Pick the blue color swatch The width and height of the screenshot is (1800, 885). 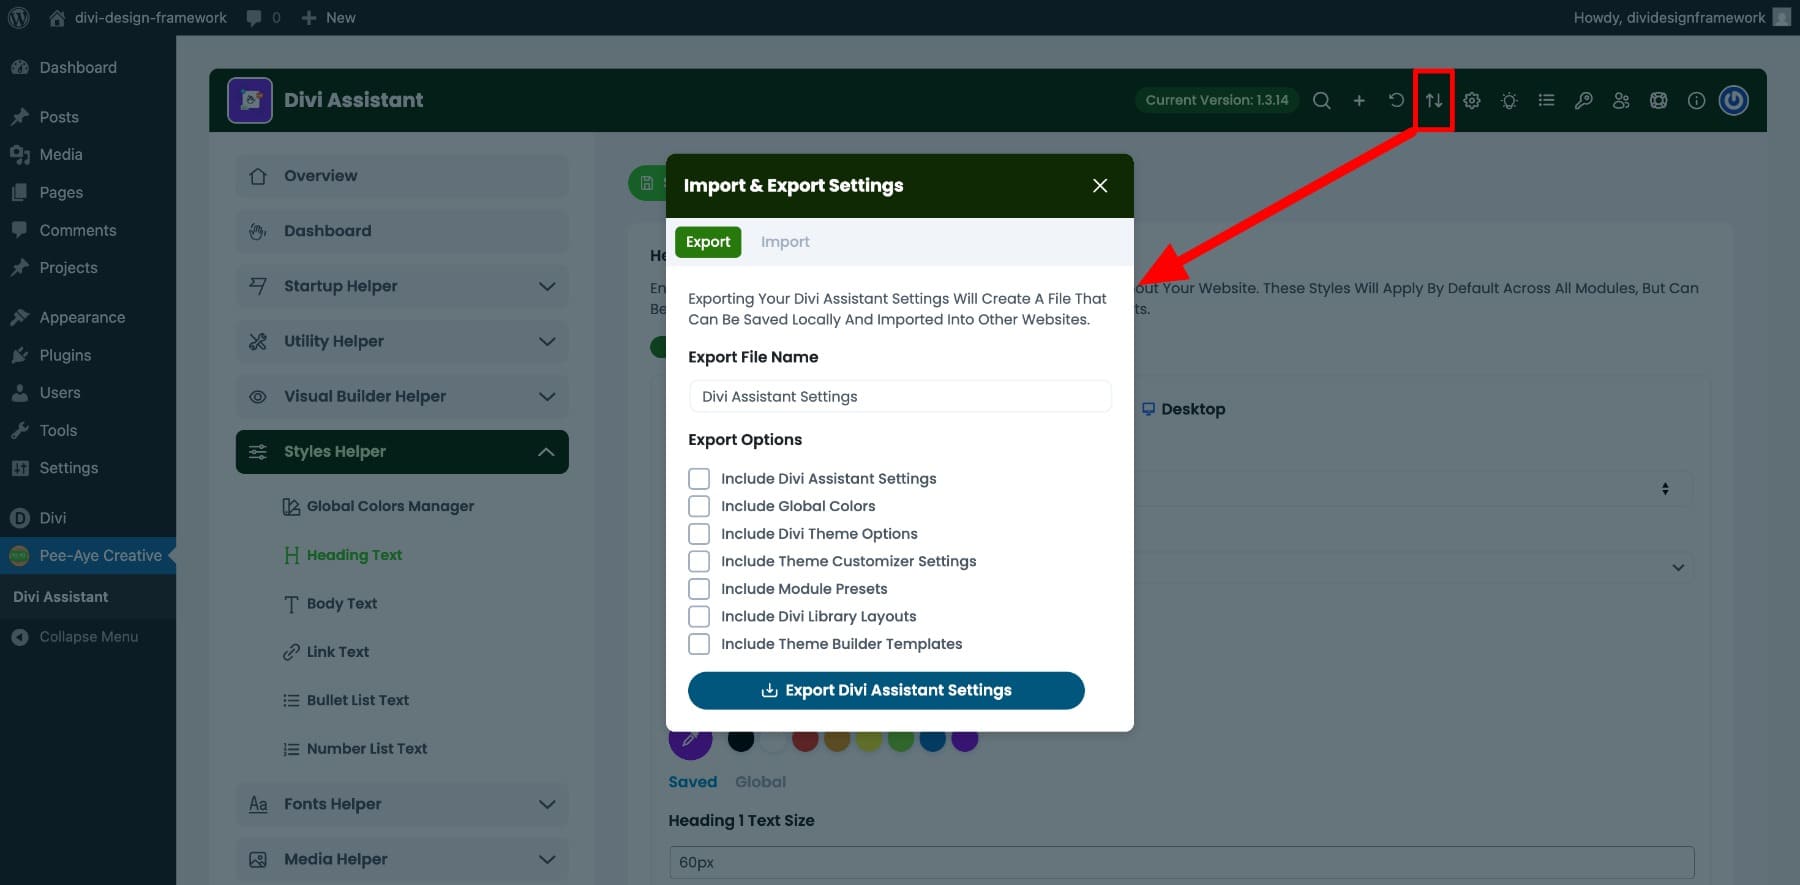(932, 741)
